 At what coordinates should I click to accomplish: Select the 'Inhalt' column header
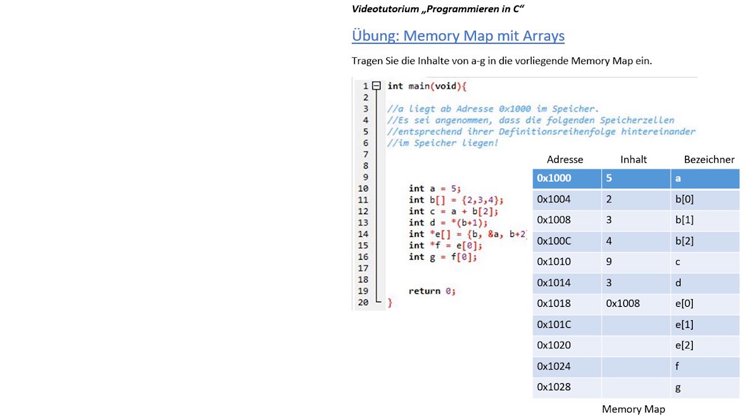633,159
